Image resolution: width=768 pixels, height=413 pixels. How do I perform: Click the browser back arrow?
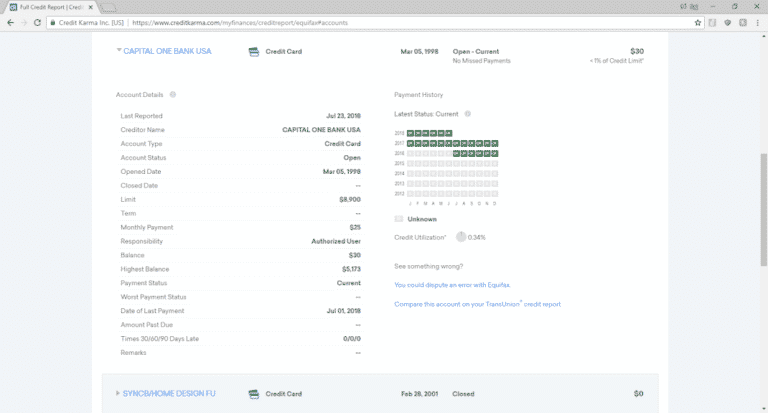[10, 21]
